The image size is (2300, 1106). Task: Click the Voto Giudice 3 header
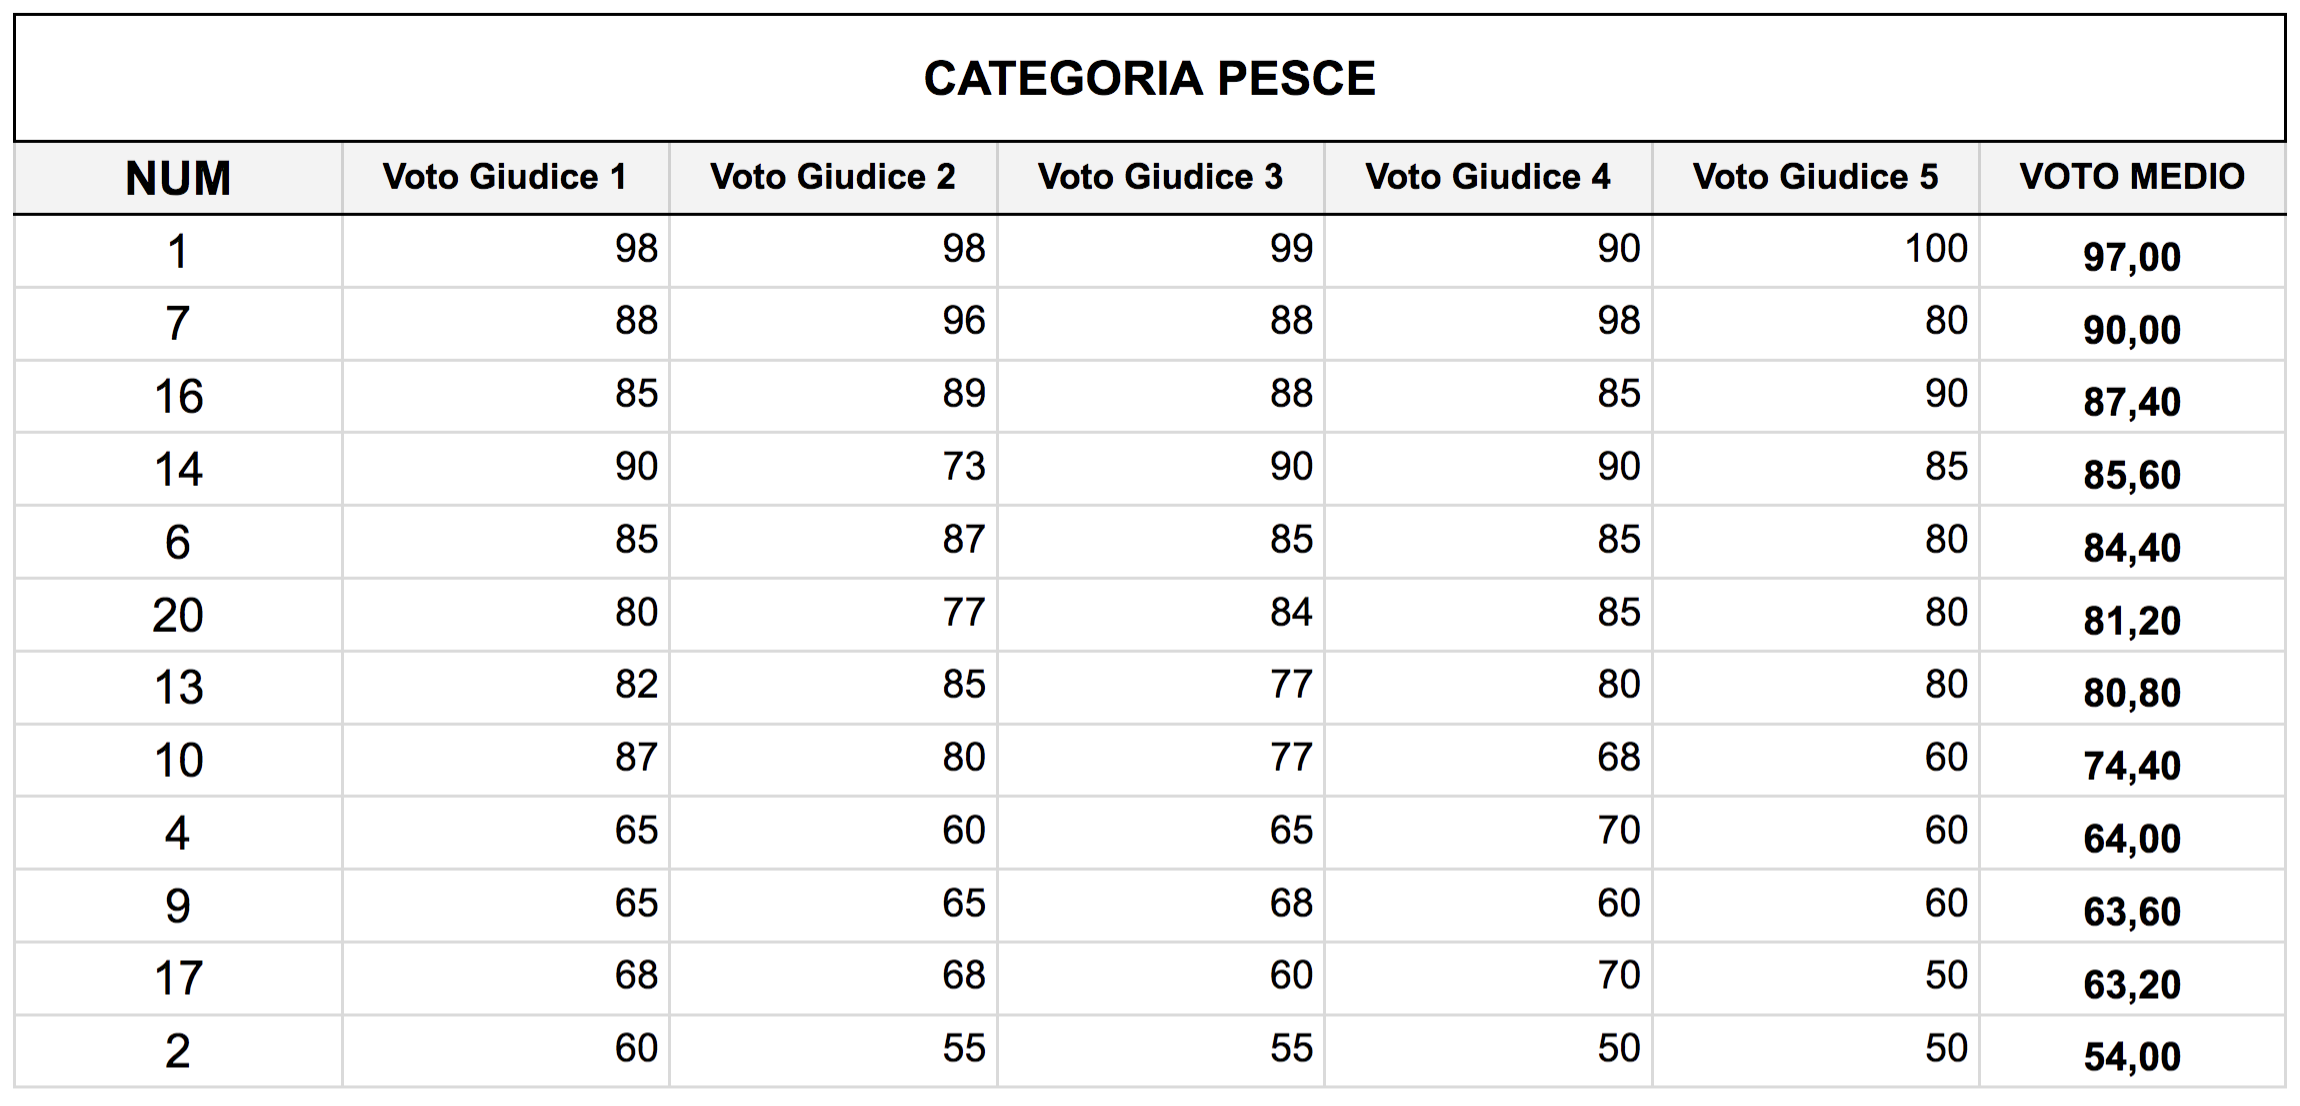(1160, 178)
